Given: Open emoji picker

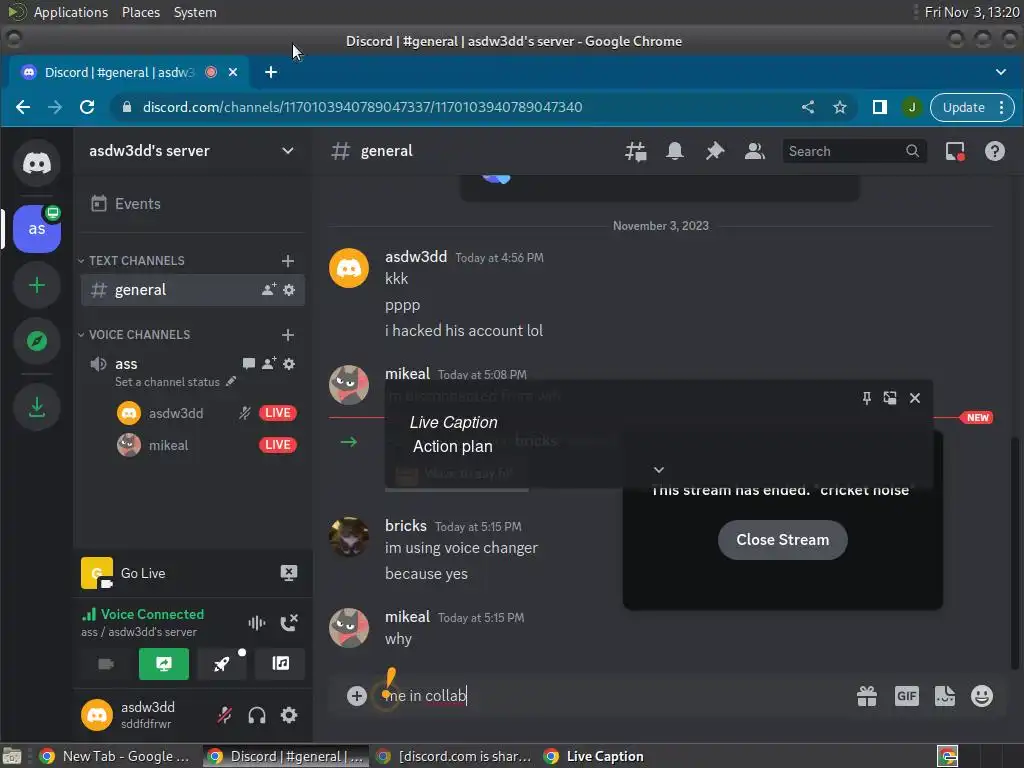Looking at the screenshot, I should [x=982, y=696].
